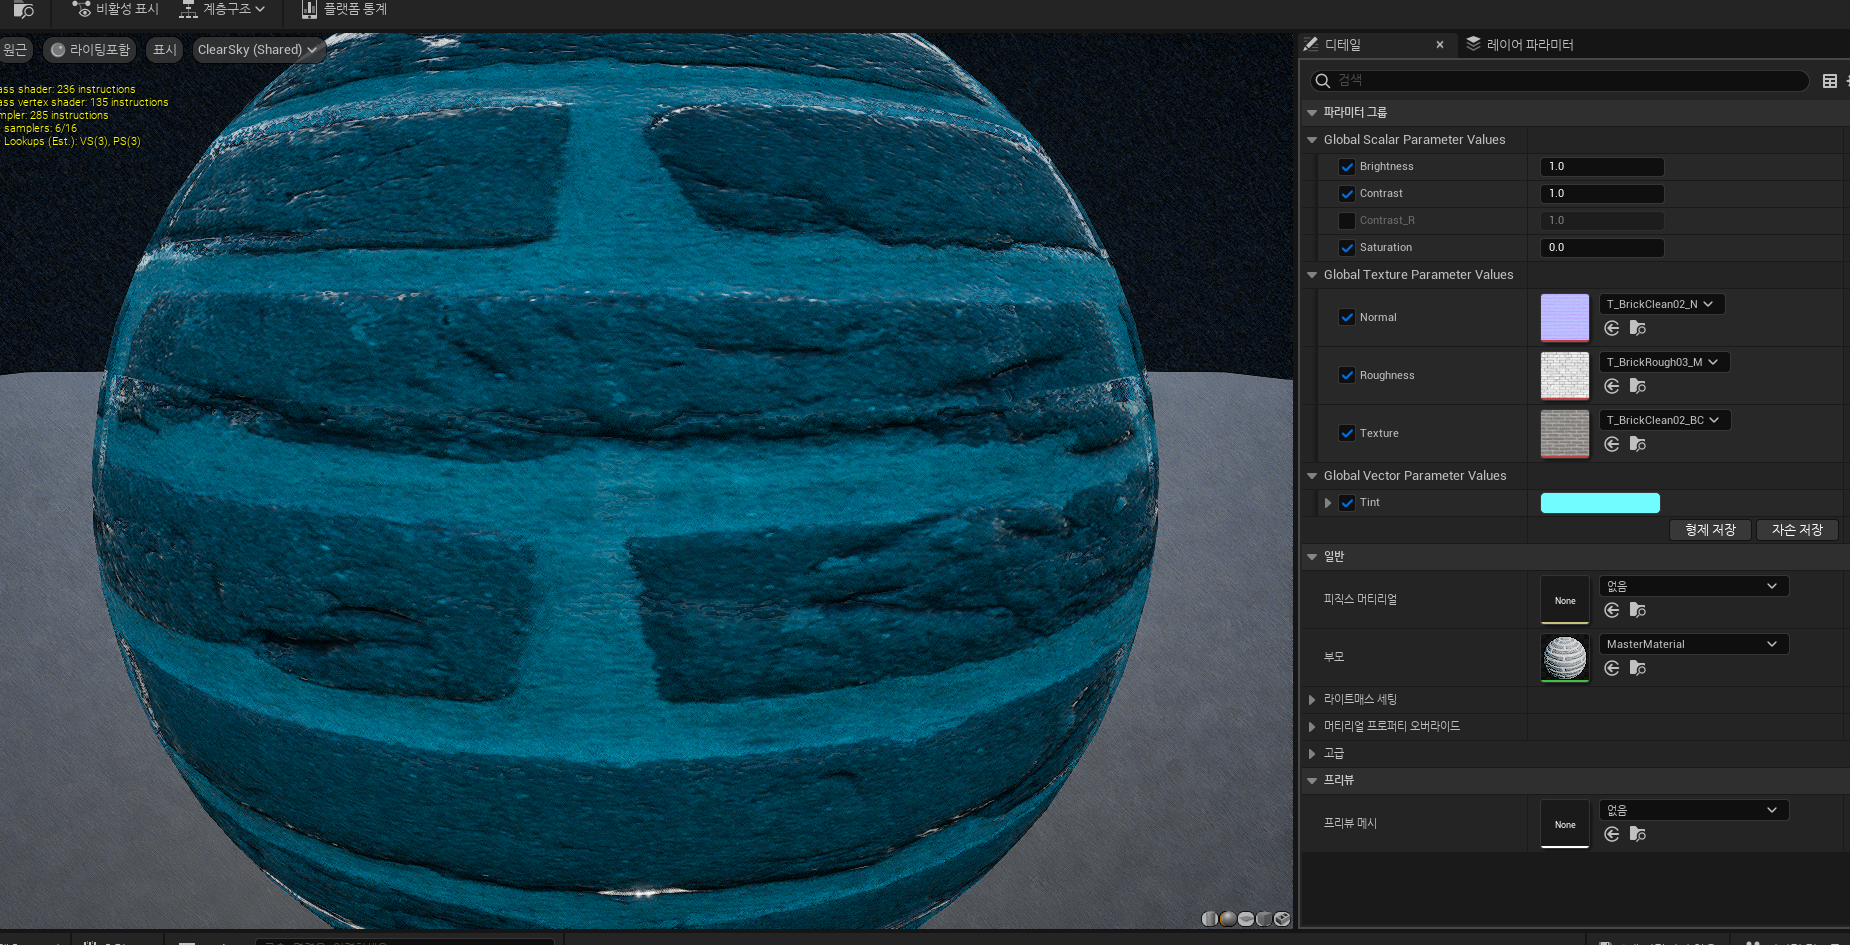Expand the 라이트매스 세팅 section

pos(1312,700)
